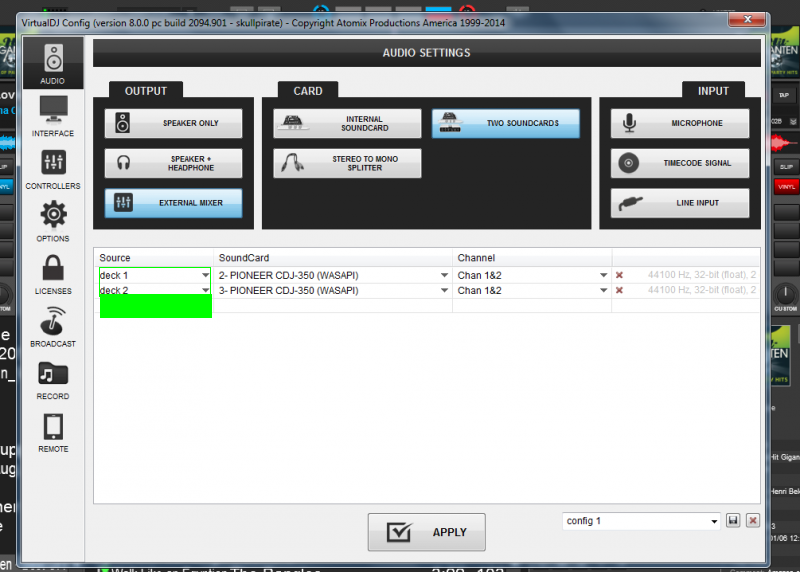Expand the deck 2 source dropdown
Screen dimensions: 800x572
205,290
